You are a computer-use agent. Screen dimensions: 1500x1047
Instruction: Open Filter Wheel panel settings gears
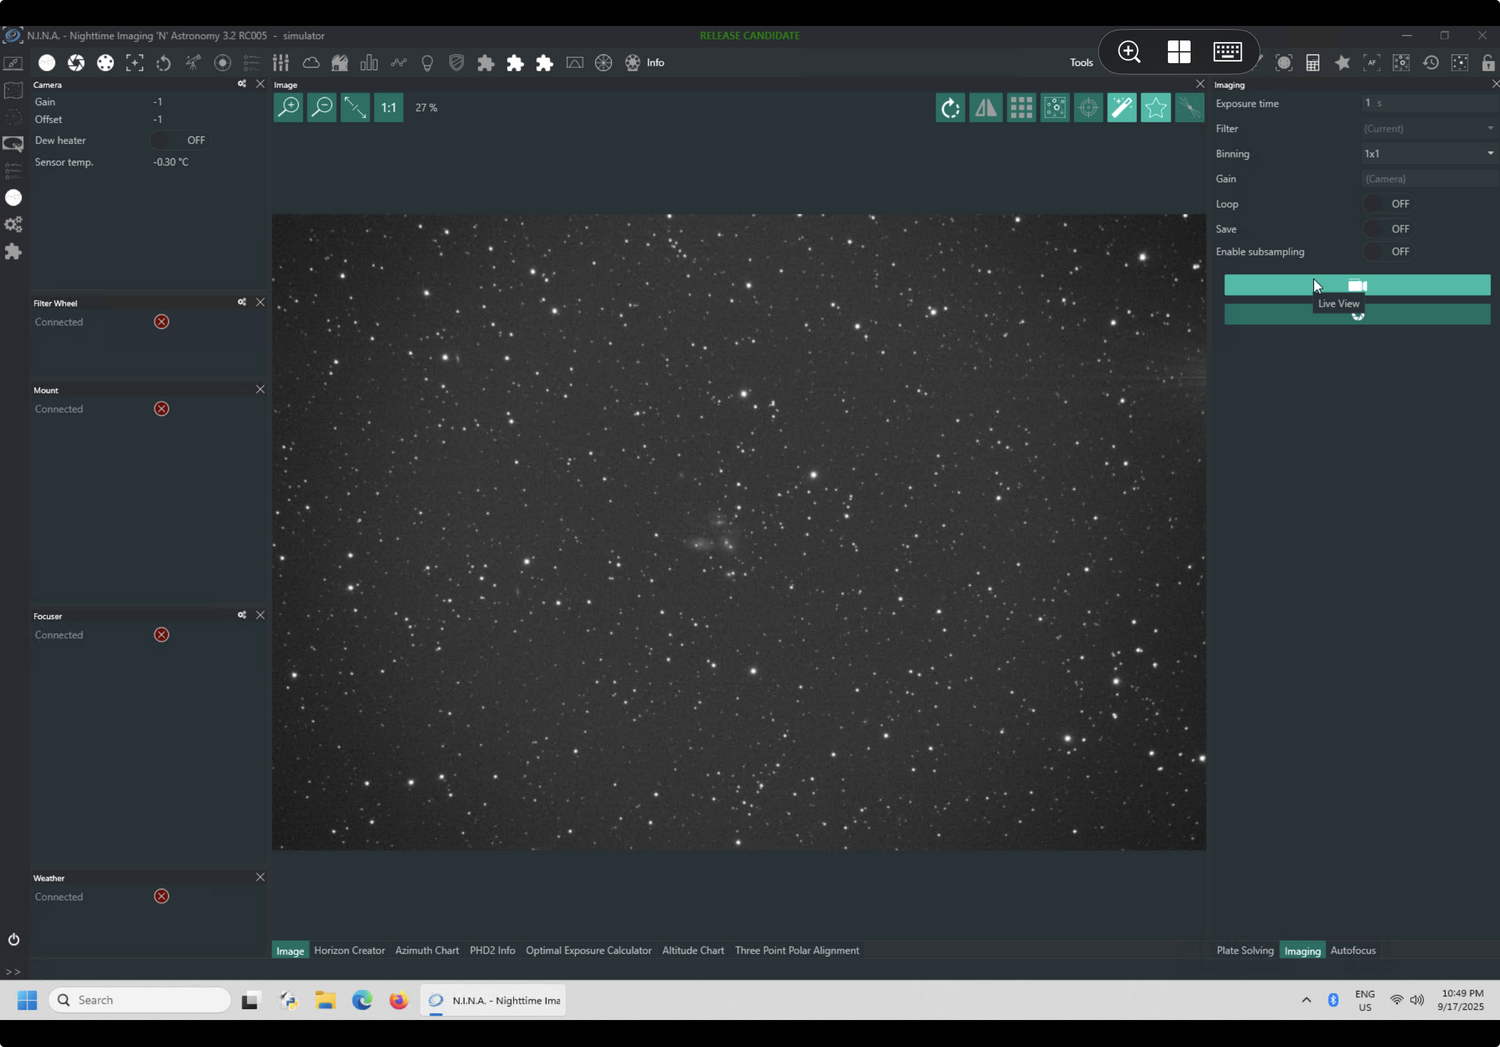tap(242, 302)
